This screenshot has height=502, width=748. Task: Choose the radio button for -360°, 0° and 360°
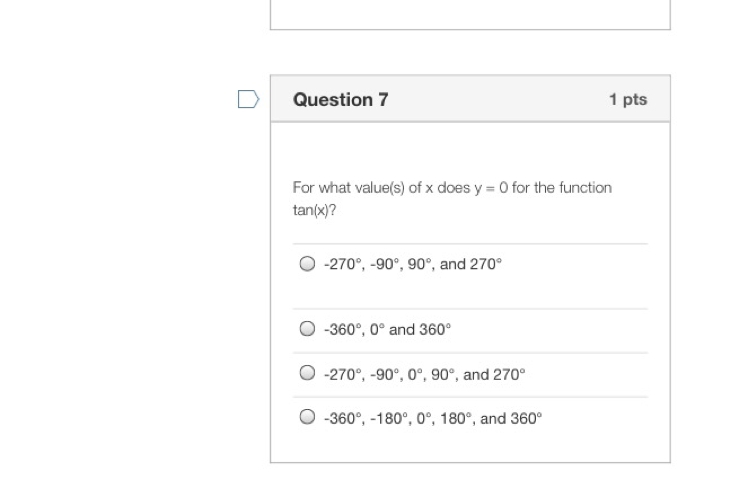[x=307, y=328]
